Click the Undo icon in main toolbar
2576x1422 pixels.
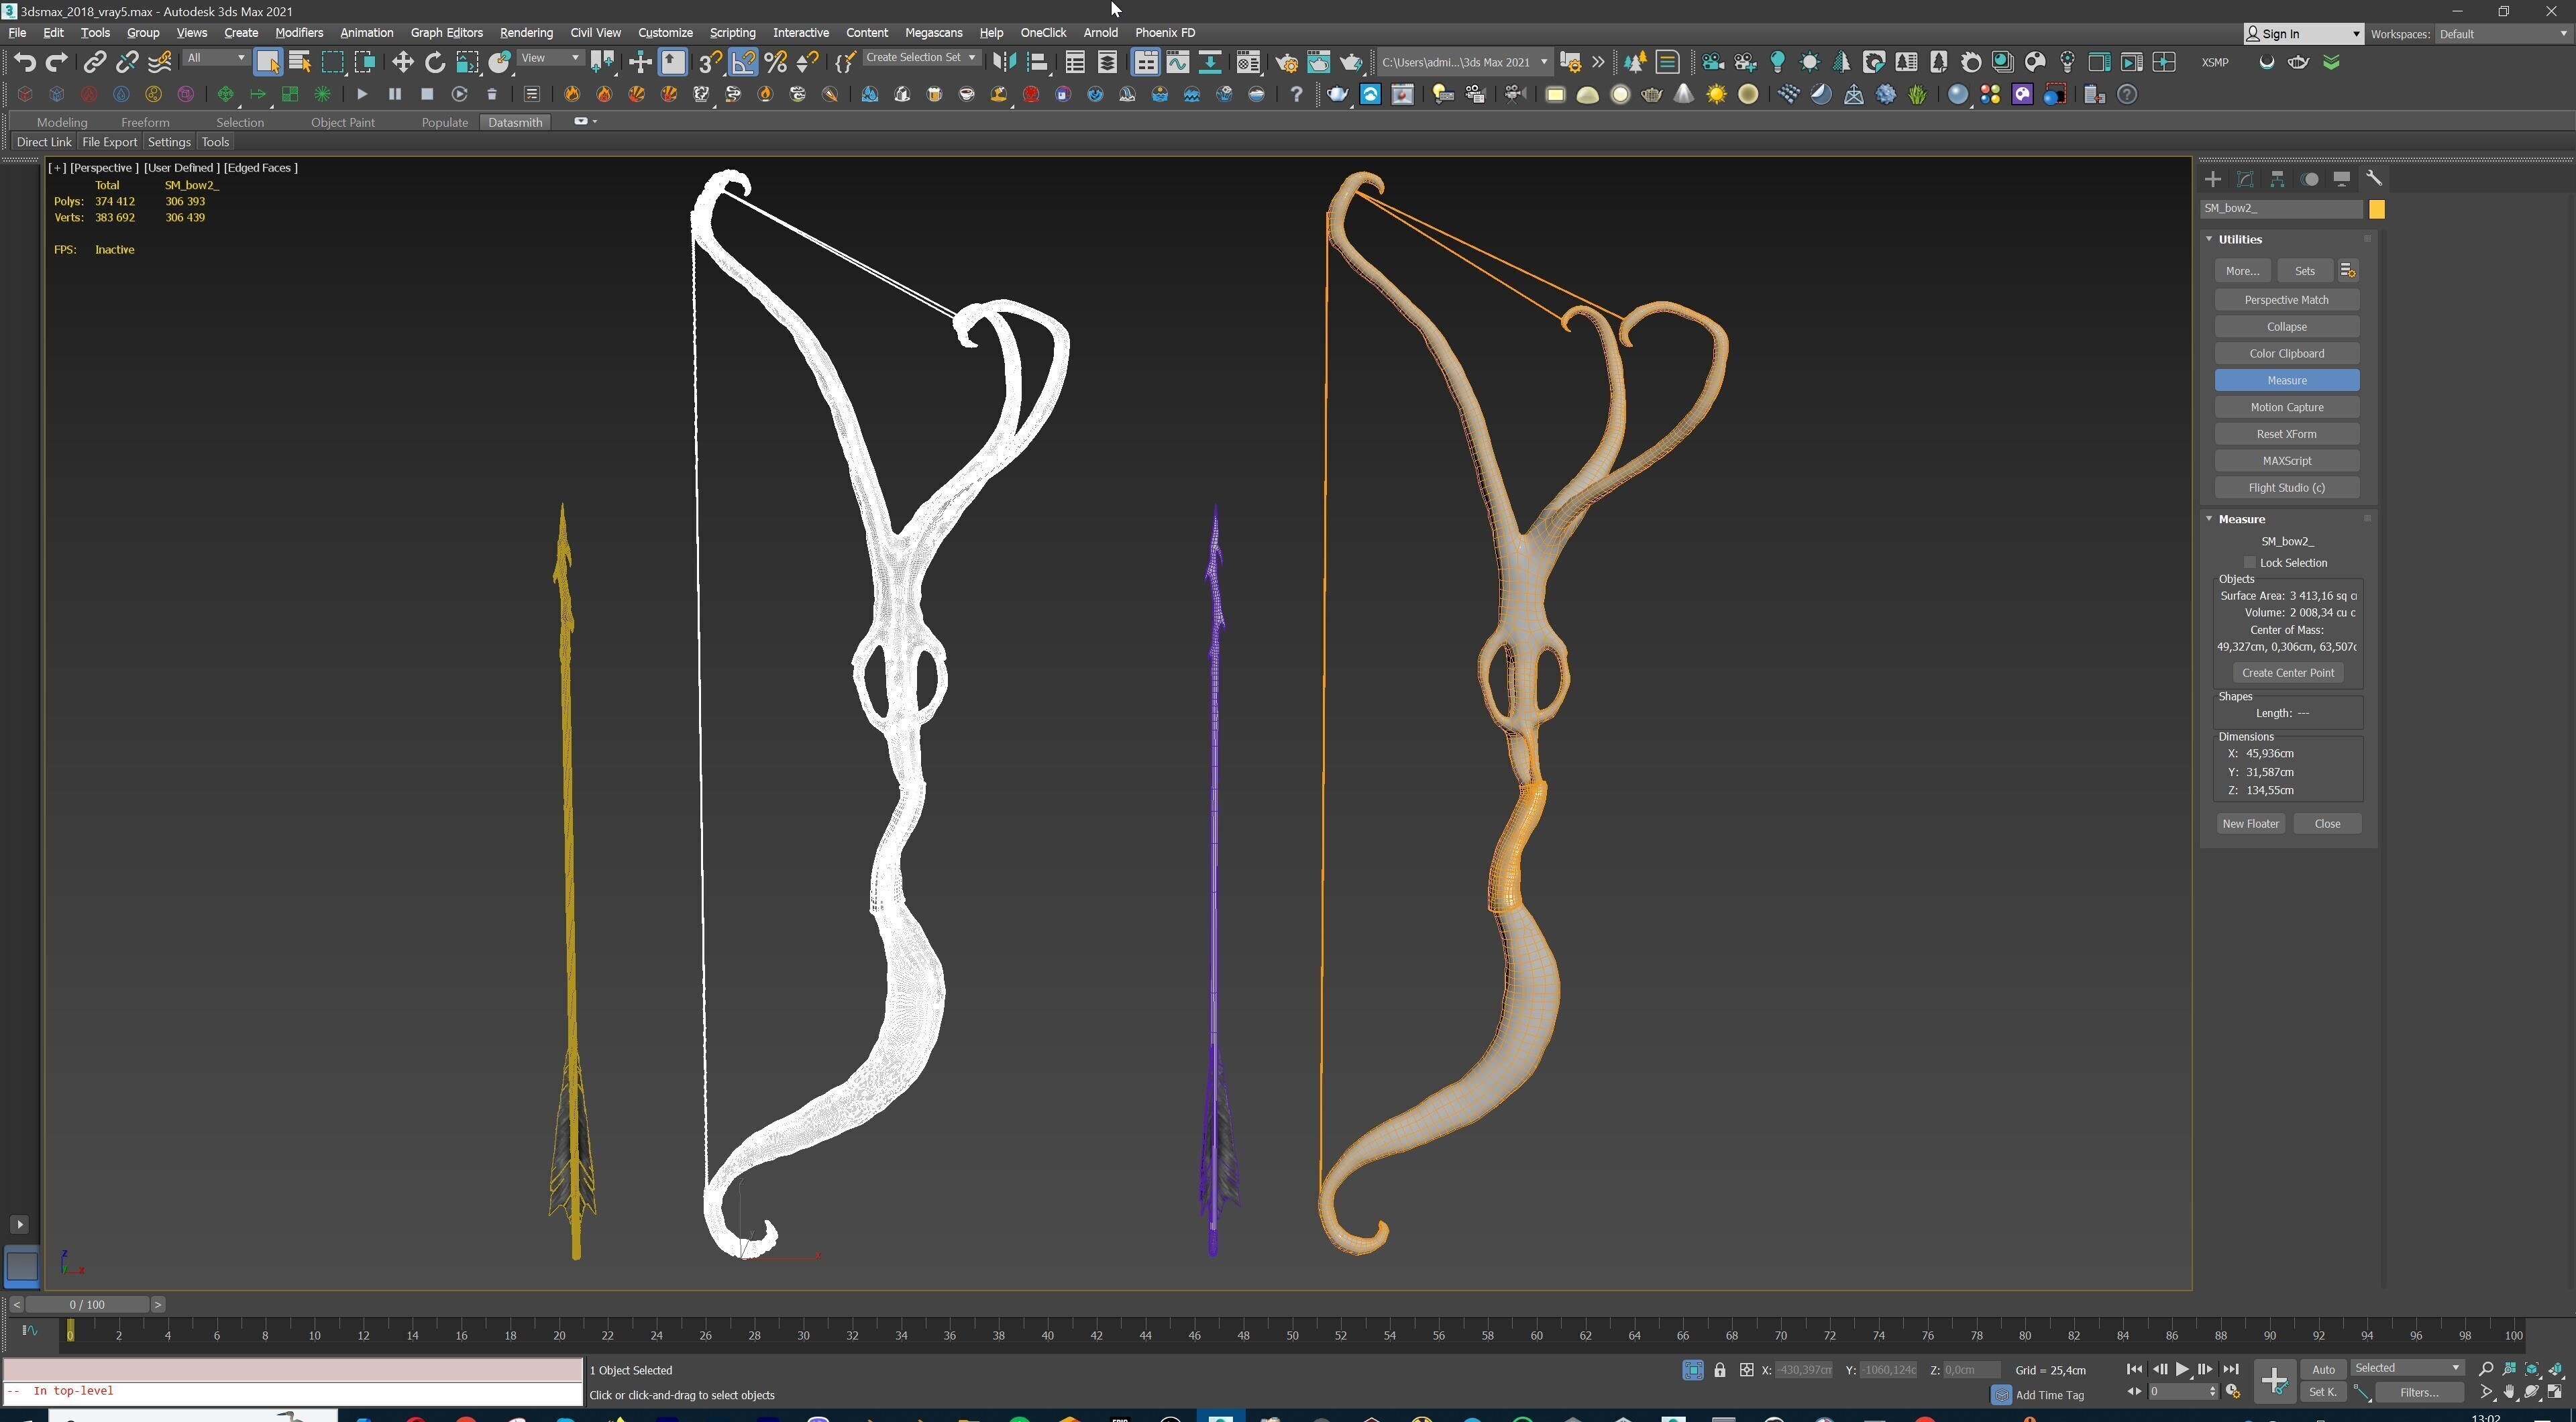24,62
